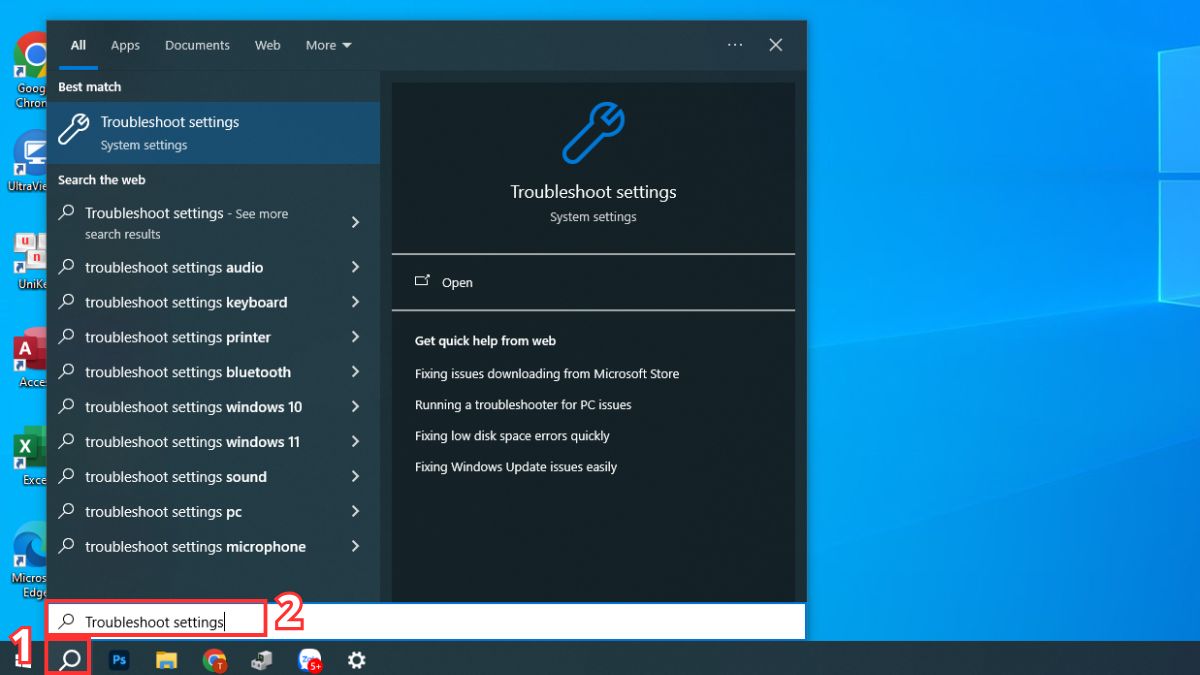1200x675 pixels.
Task: Click UniKey desktop shortcut
Action: click(32, 262)
